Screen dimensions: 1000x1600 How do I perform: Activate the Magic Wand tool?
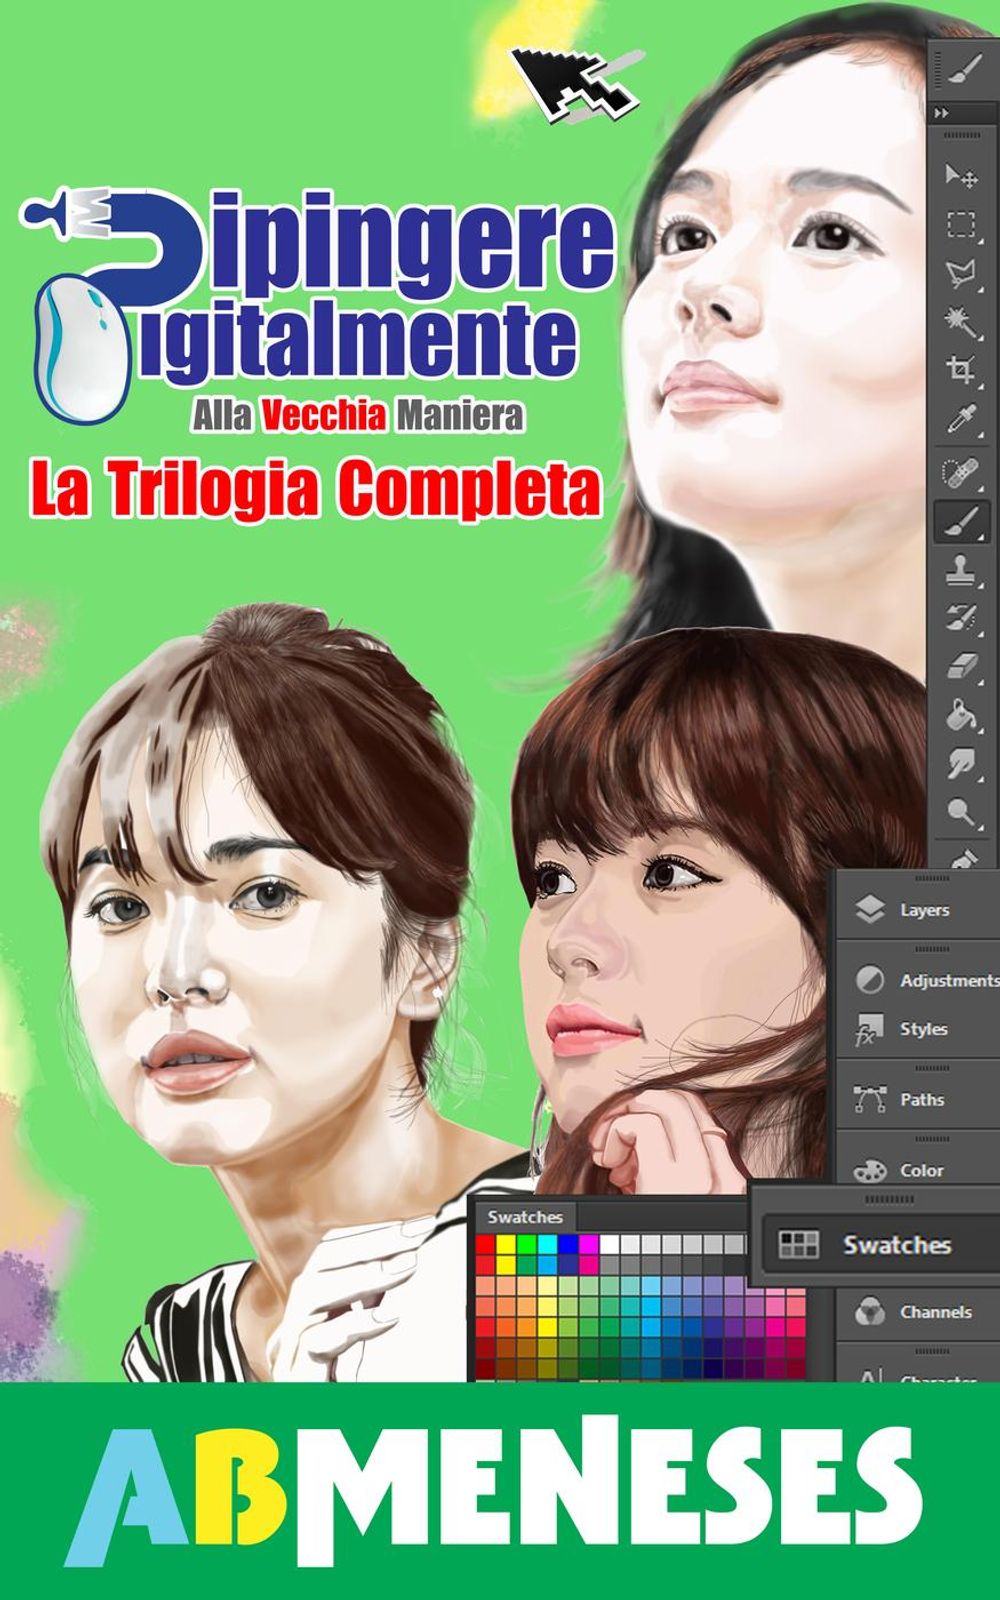click(961, 322)
